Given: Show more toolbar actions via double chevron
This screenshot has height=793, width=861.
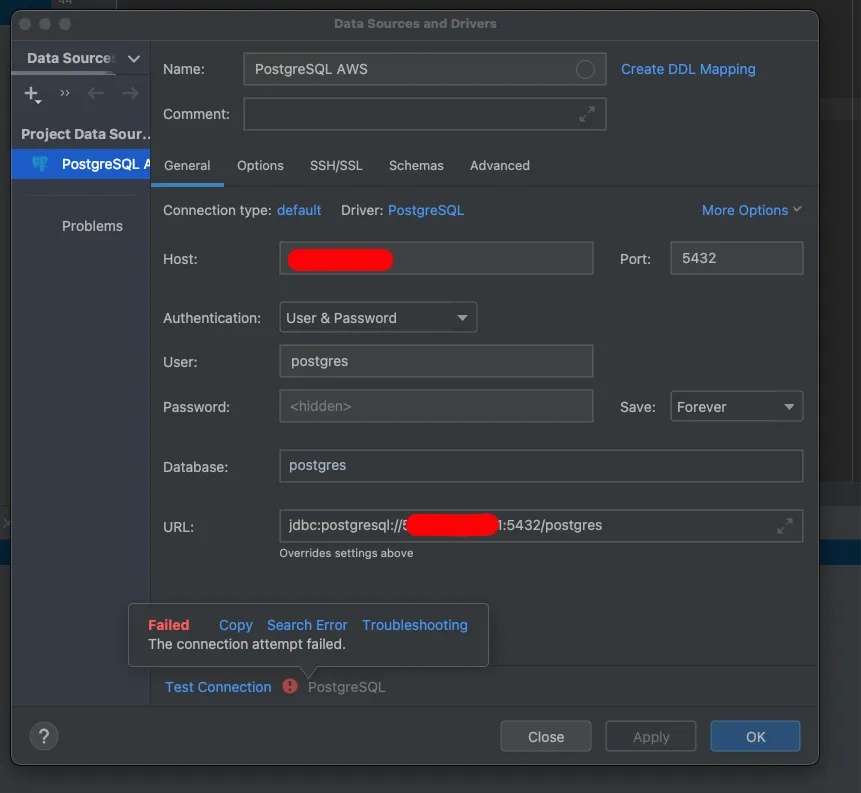Looking at the screenshot, I should [x=65, y=93].
